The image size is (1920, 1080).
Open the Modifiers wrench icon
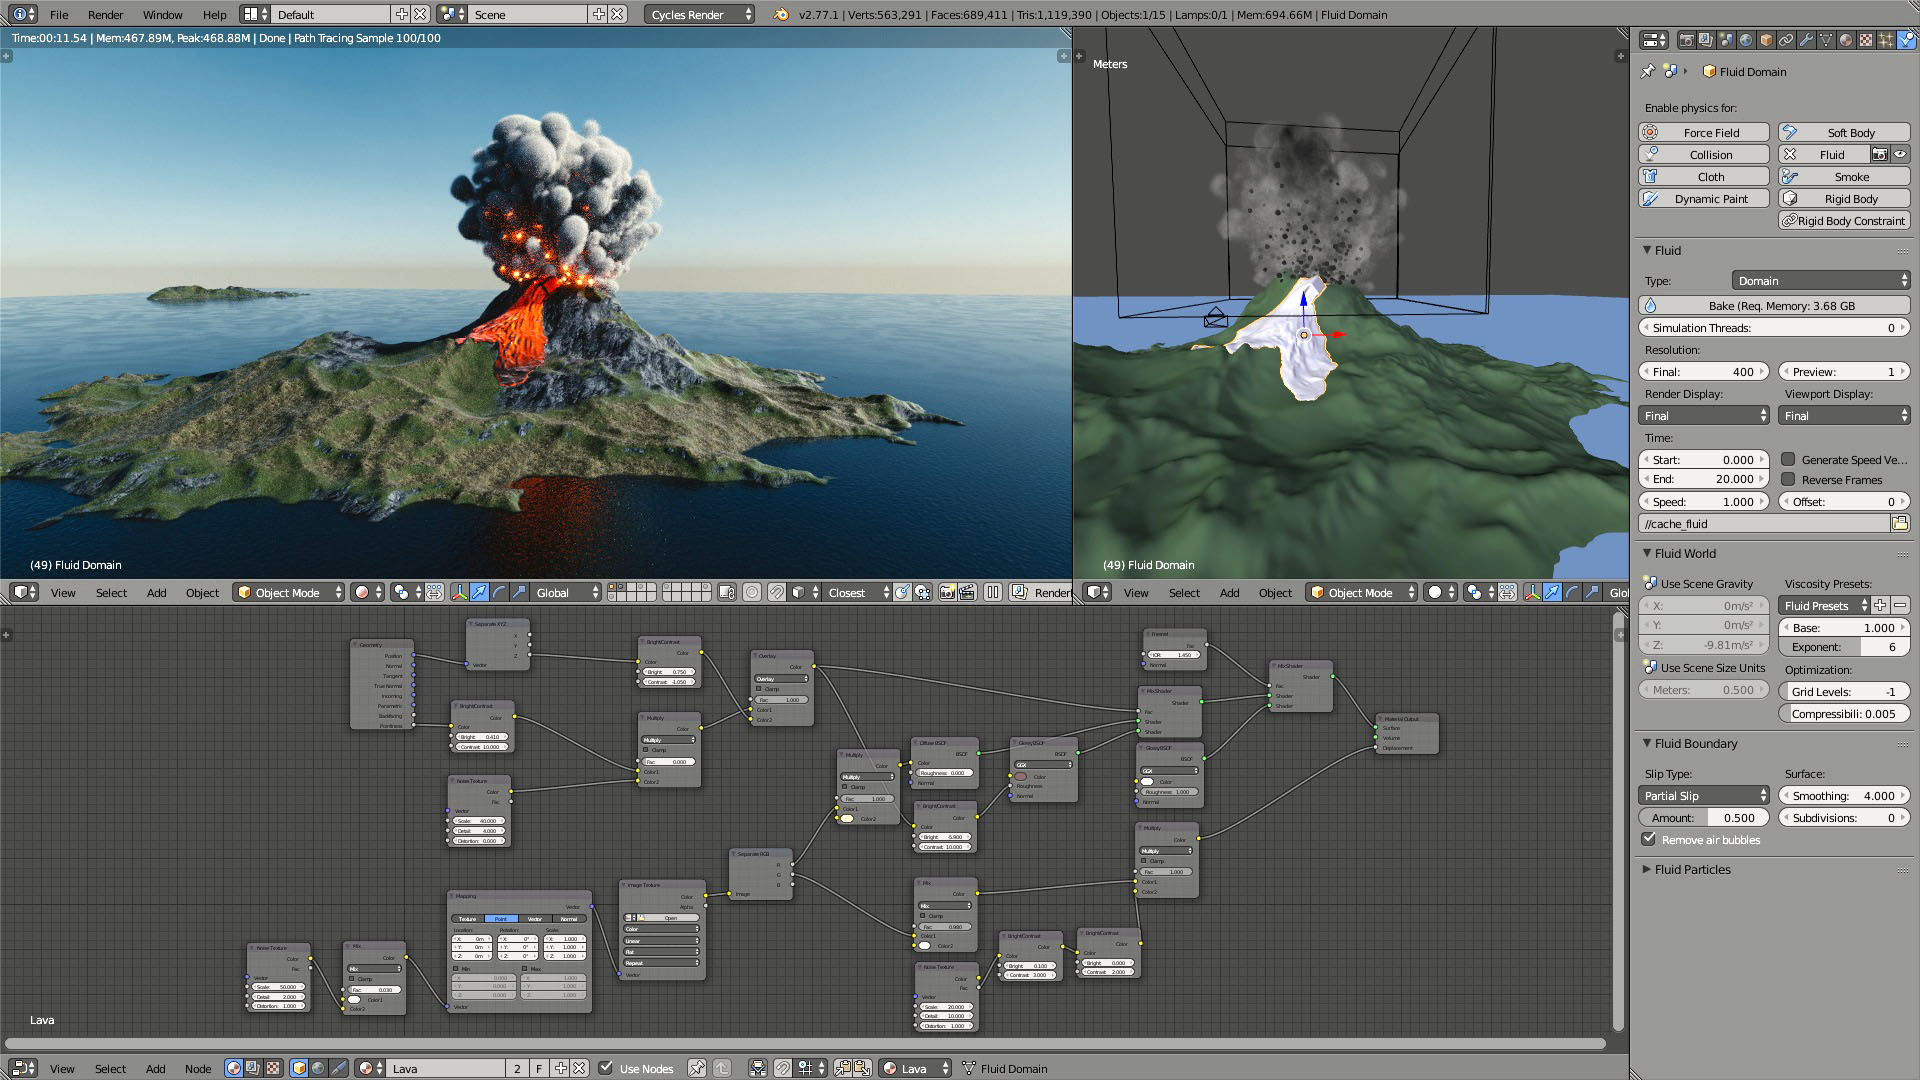point(1807,40)
